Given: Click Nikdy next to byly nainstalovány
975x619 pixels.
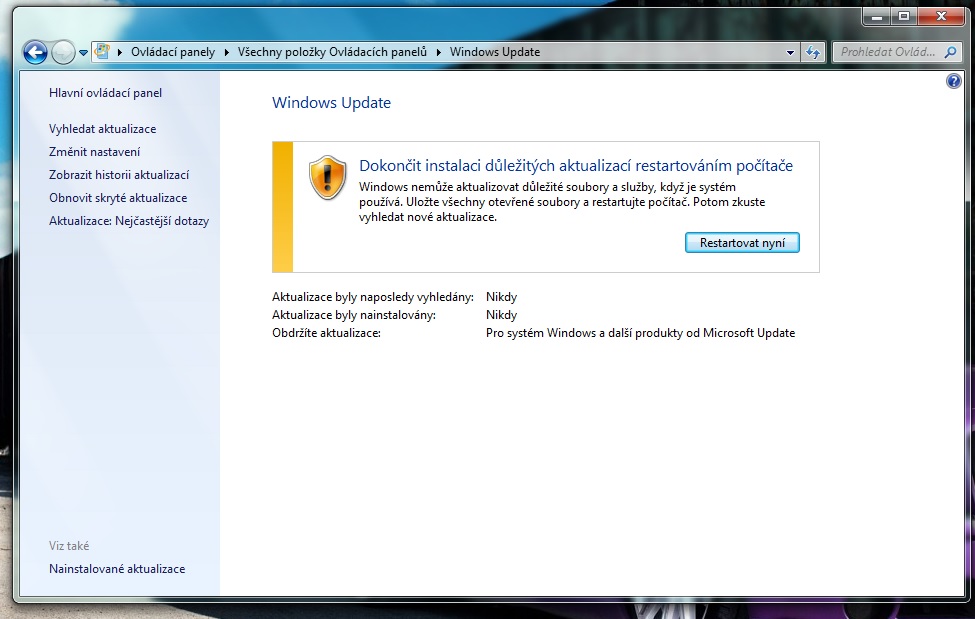Looking at the screenshot, I should [501, 315].
